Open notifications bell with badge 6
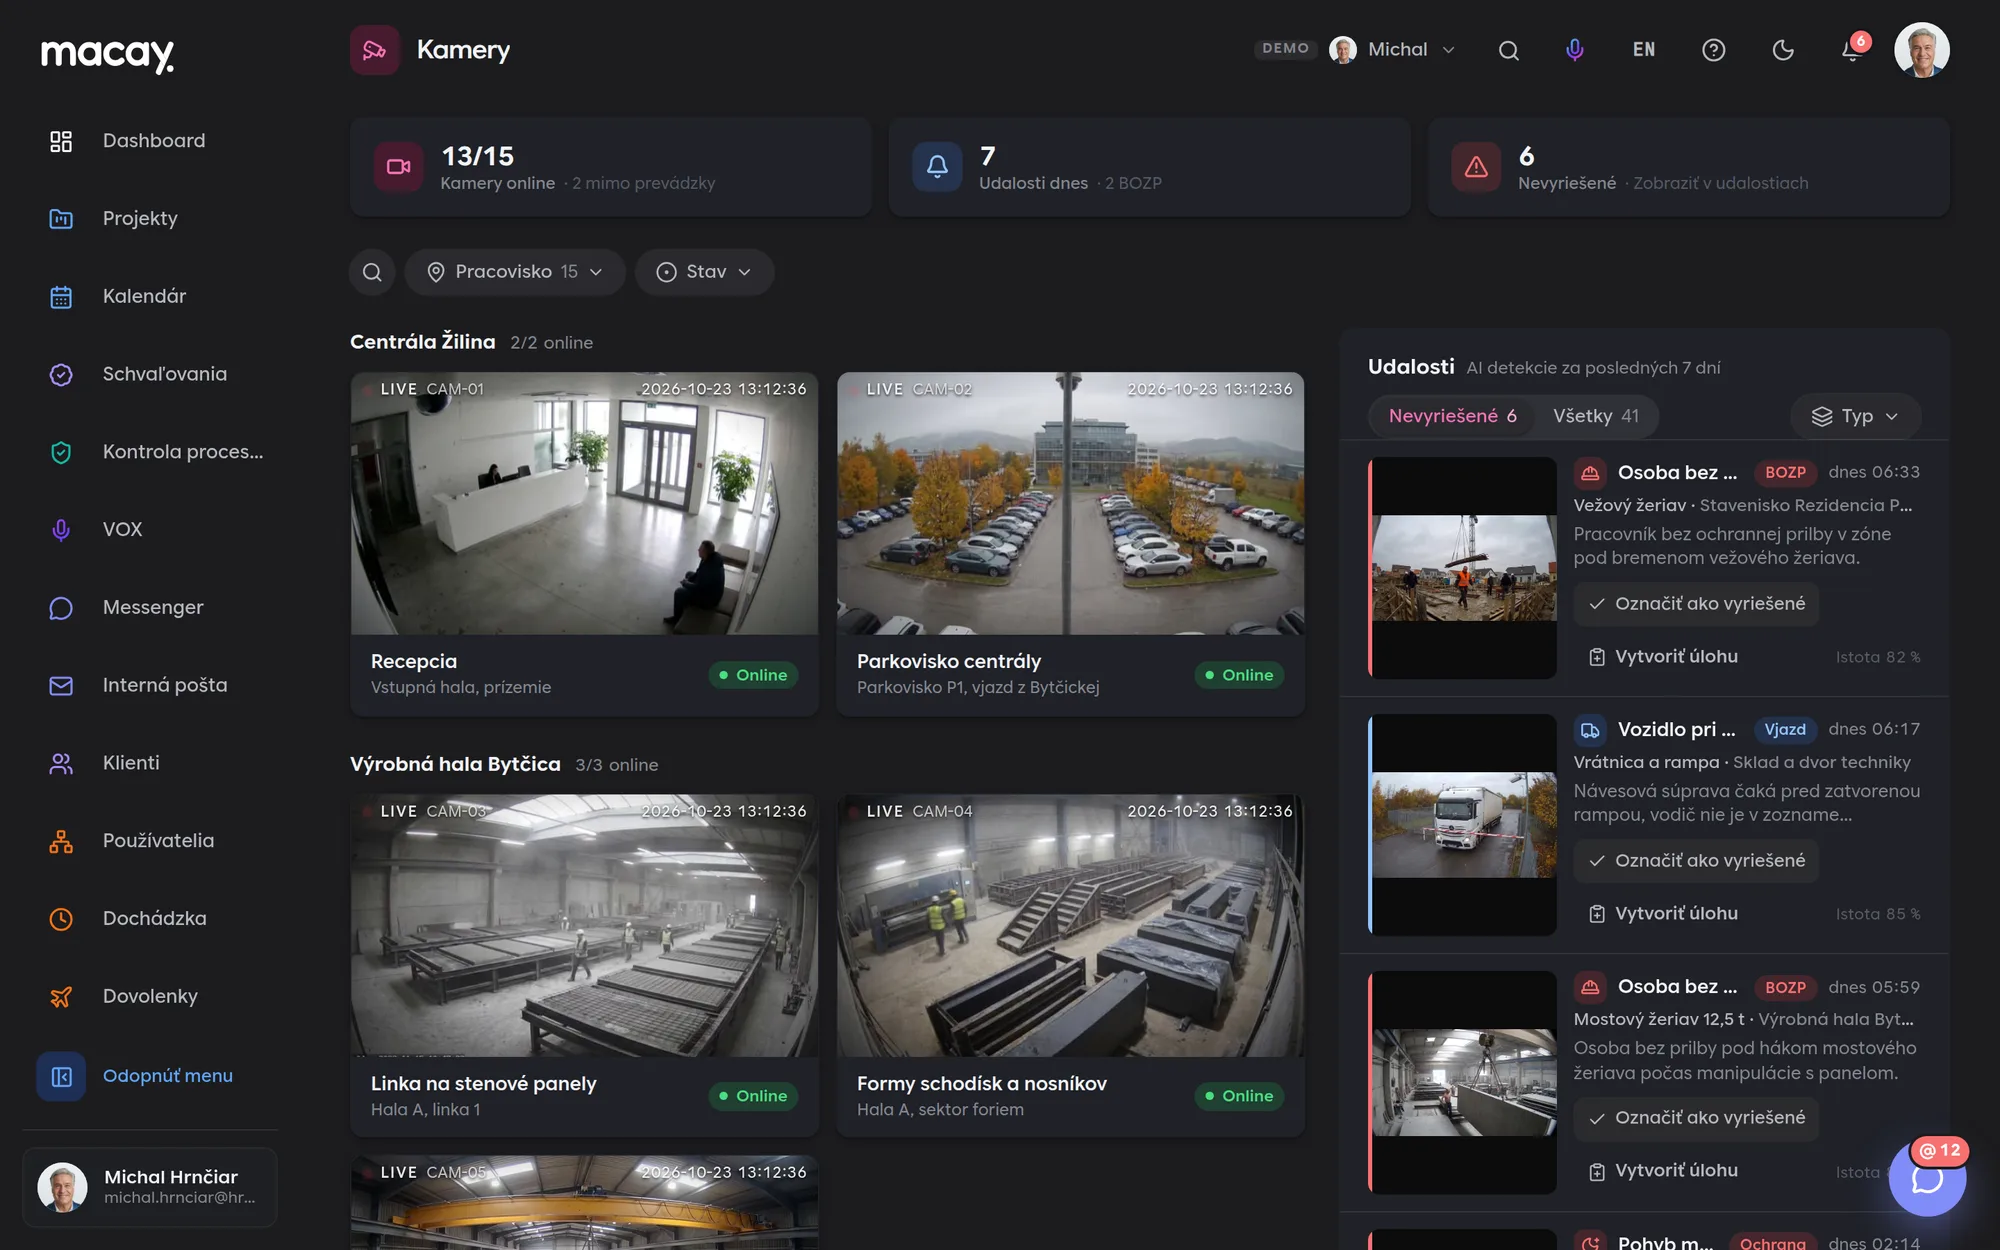This screenshot has width=2000, height=1250. 1853,50
